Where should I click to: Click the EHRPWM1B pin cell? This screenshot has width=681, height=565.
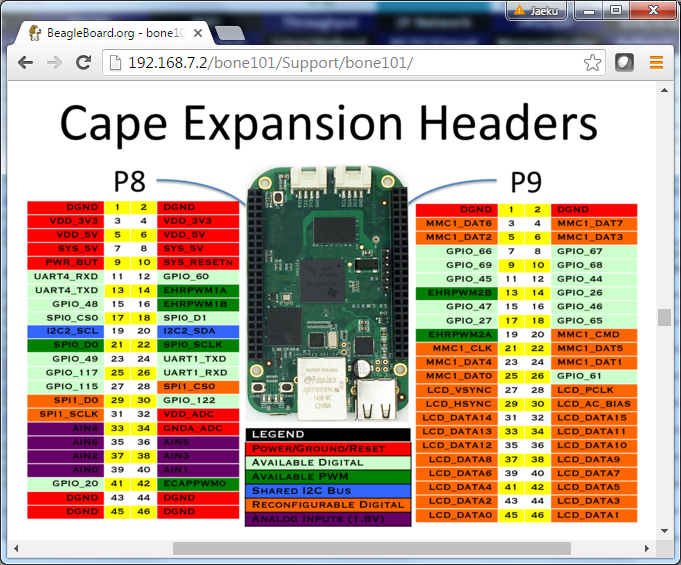198,304
